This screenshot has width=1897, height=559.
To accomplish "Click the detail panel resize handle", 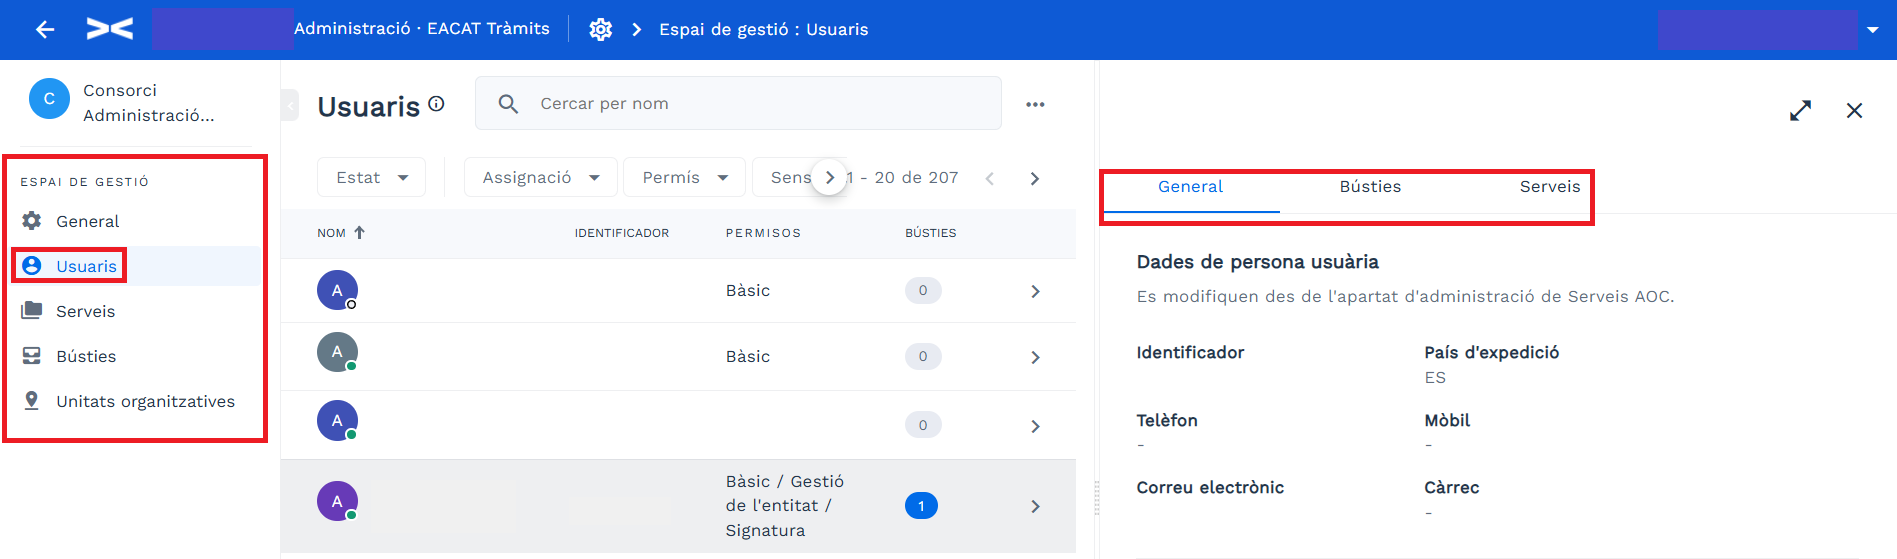I will [x=1097, y=498].
